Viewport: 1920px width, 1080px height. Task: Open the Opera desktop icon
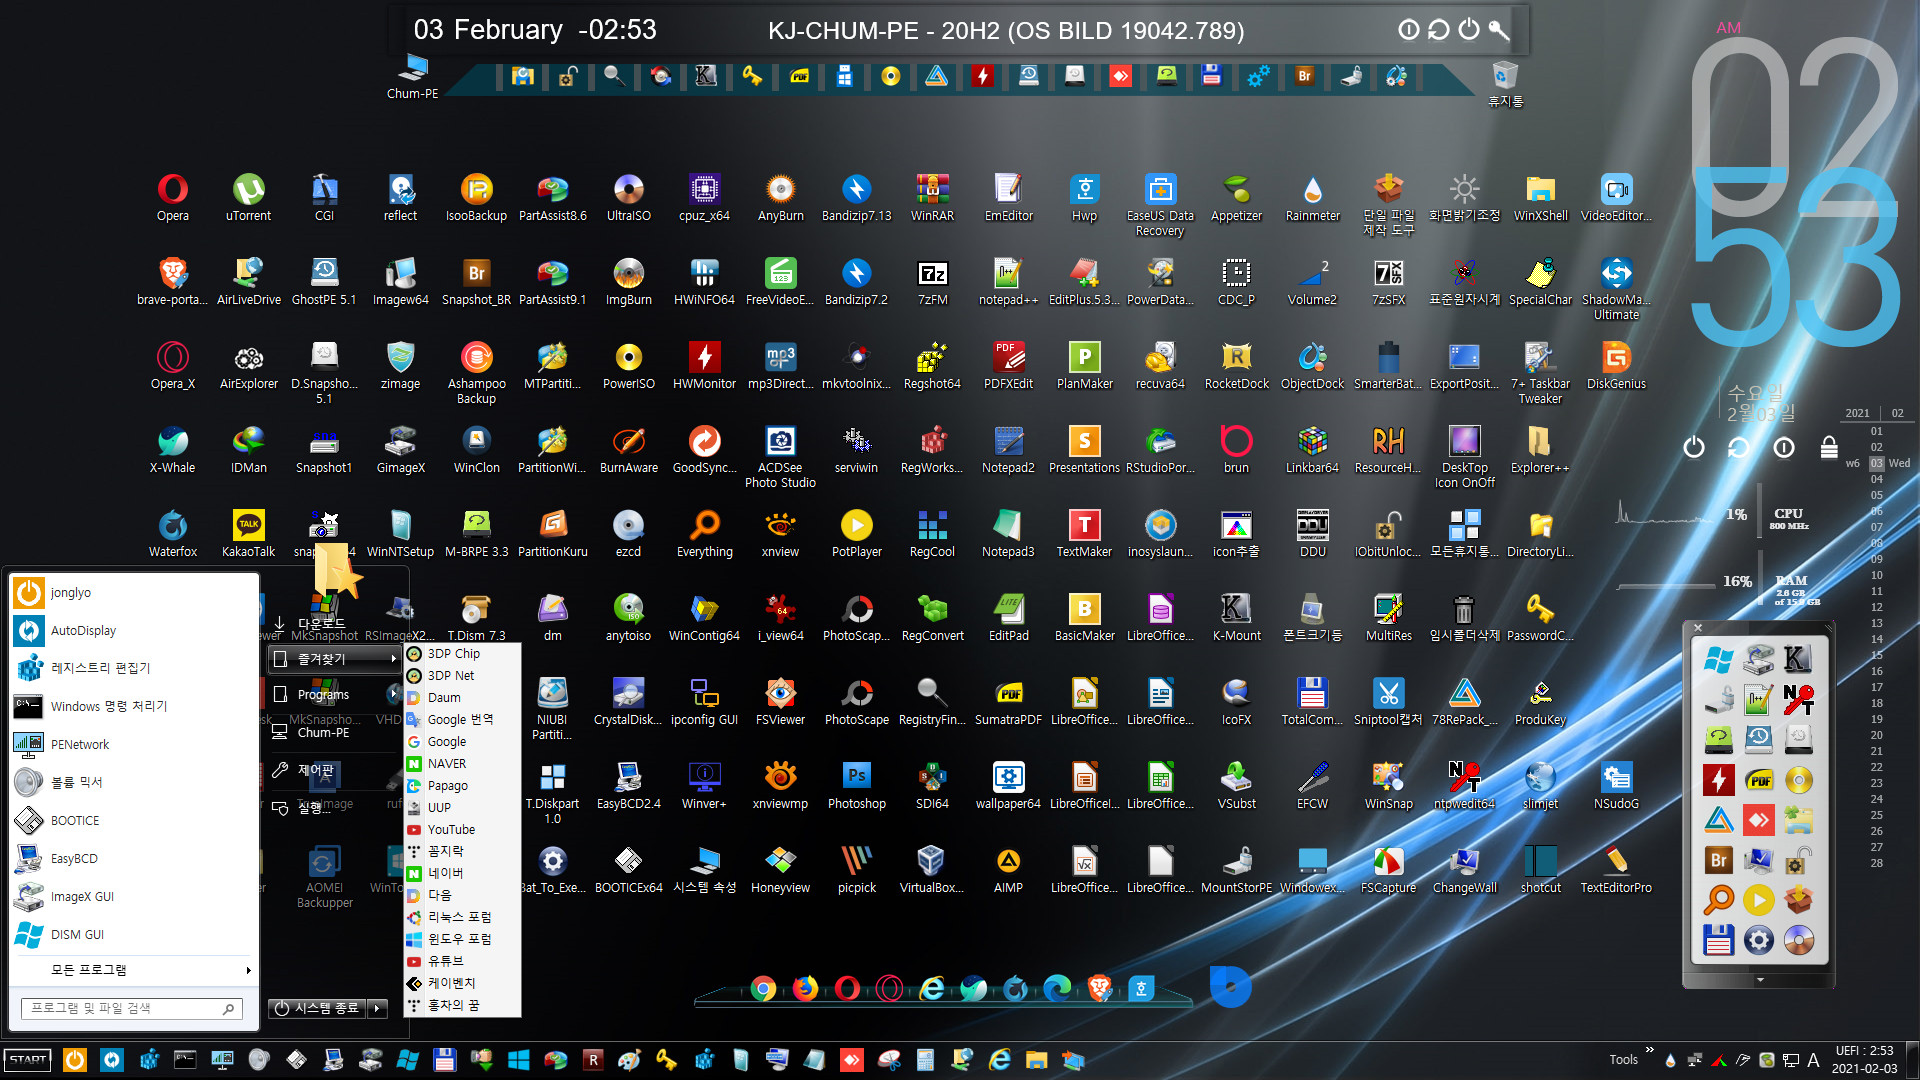pos(172,197)
